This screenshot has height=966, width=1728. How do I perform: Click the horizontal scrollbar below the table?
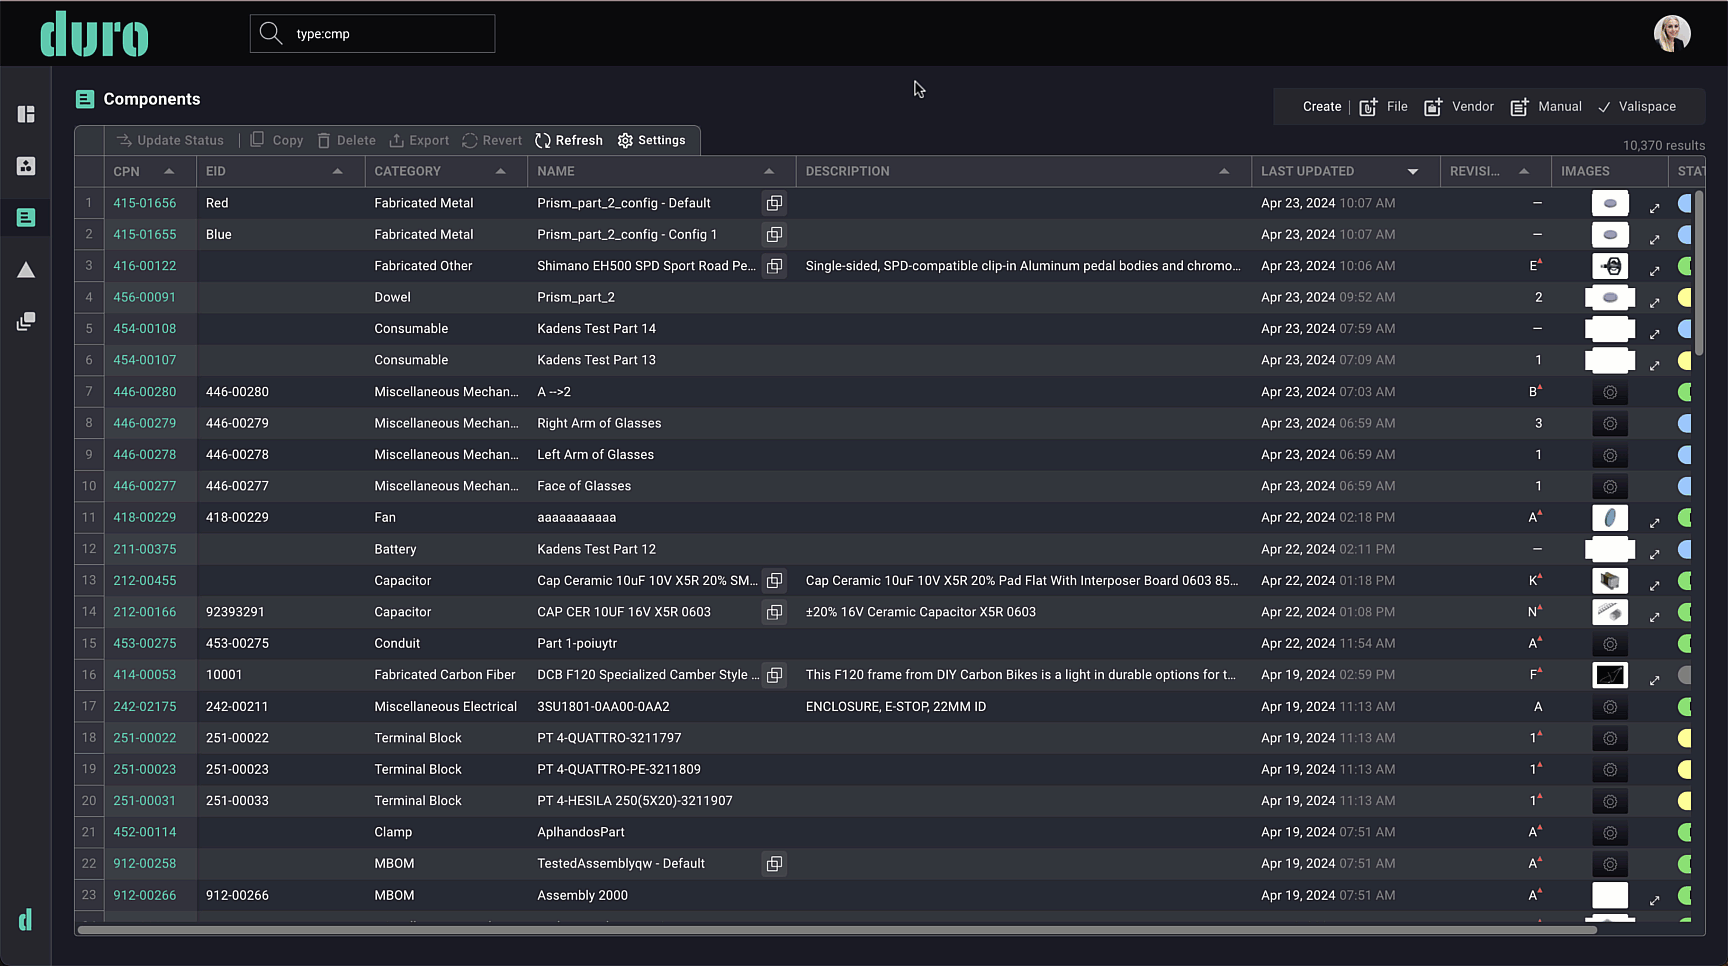pyautogui.click(x=837, y=930)
